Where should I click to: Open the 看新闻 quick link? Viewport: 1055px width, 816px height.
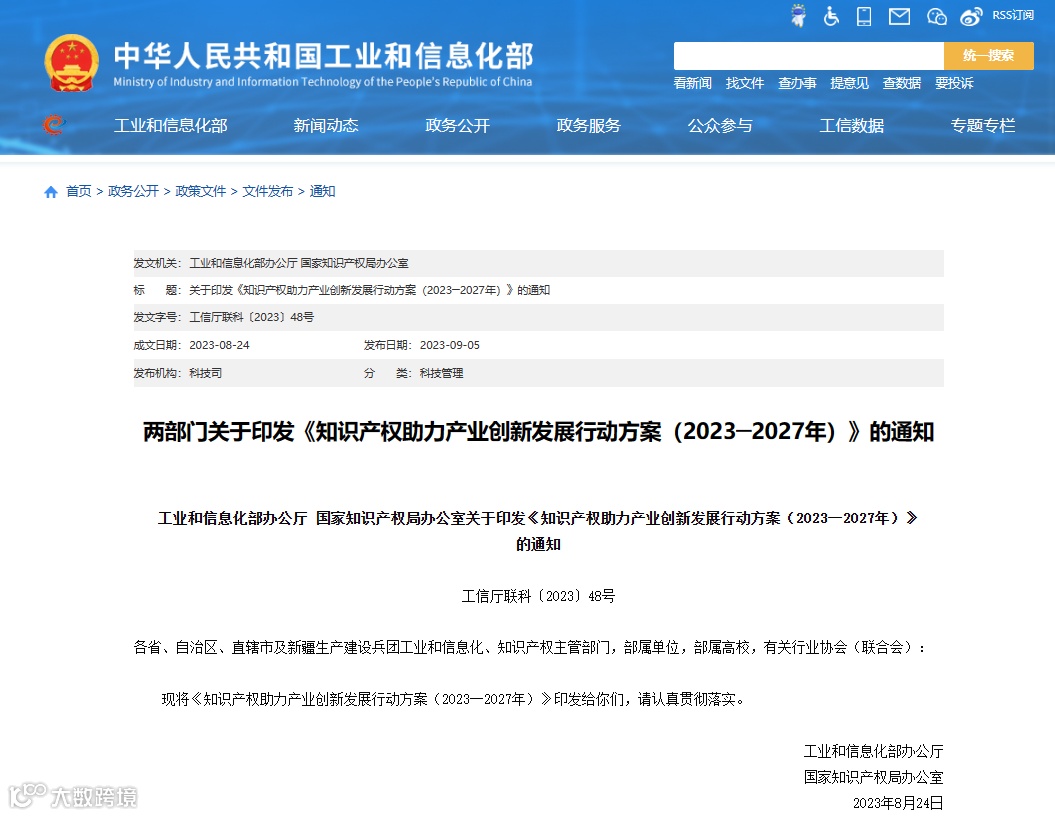[x=692, y=83]
